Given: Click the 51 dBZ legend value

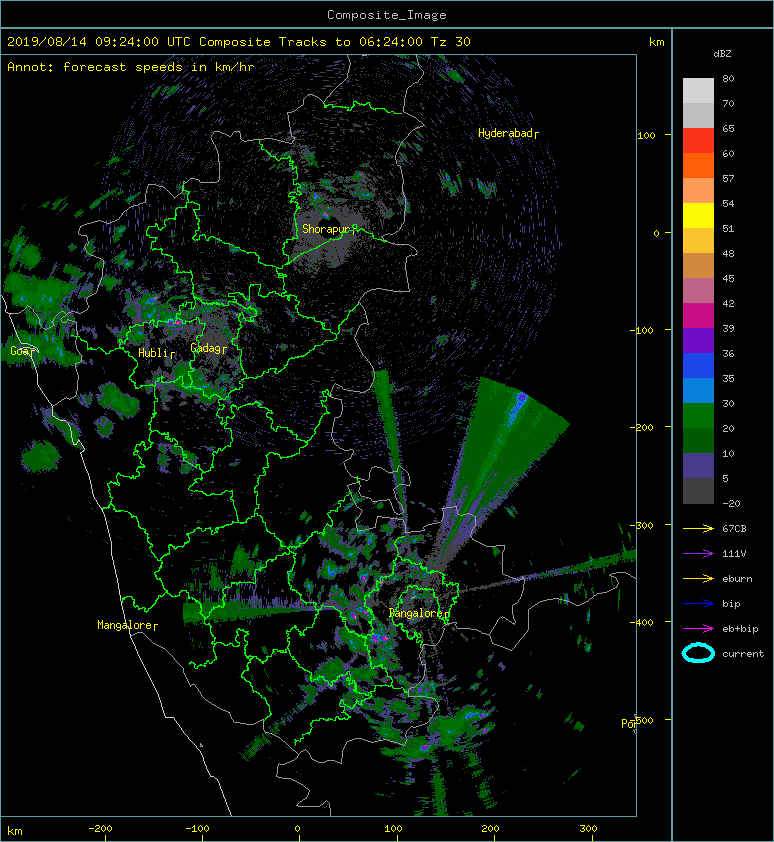Looking at the screenshot, I should coord(728,228).
